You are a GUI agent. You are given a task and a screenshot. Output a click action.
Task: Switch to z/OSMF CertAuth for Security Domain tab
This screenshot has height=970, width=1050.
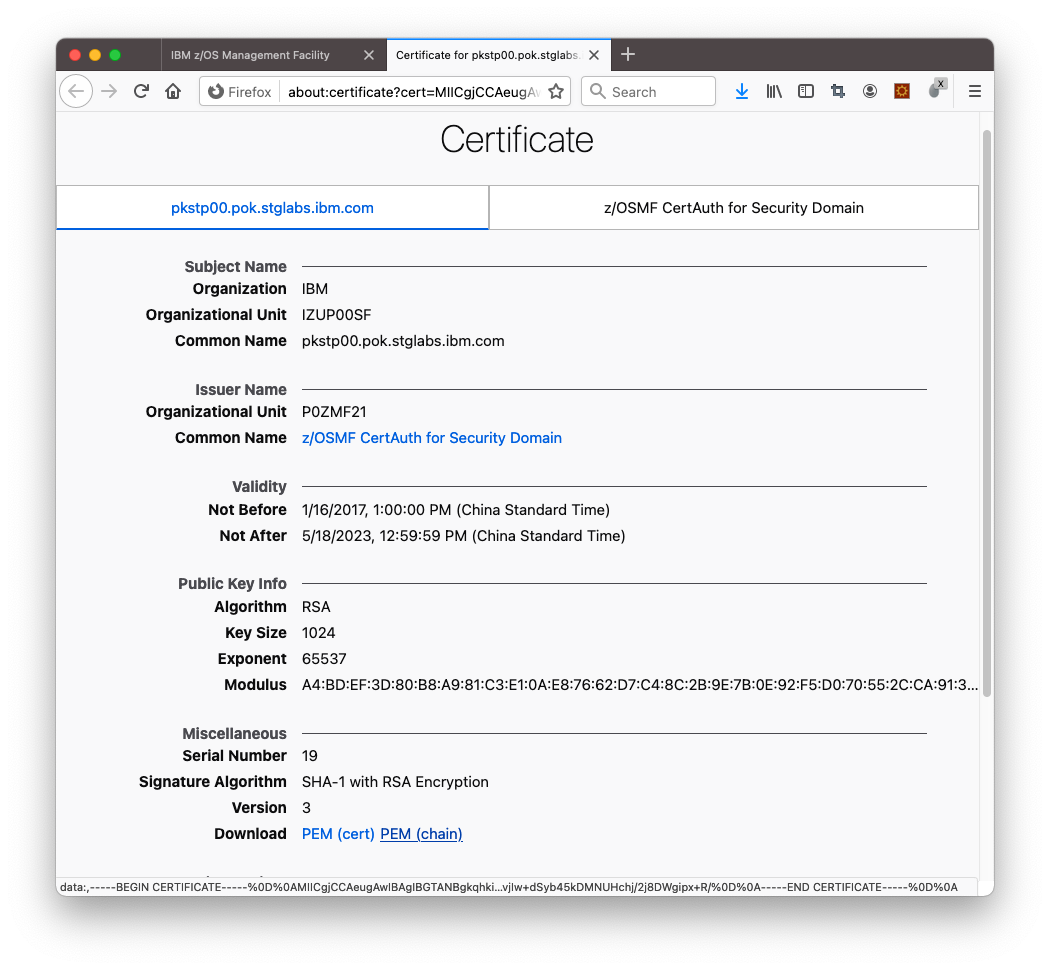pos(734,208)
